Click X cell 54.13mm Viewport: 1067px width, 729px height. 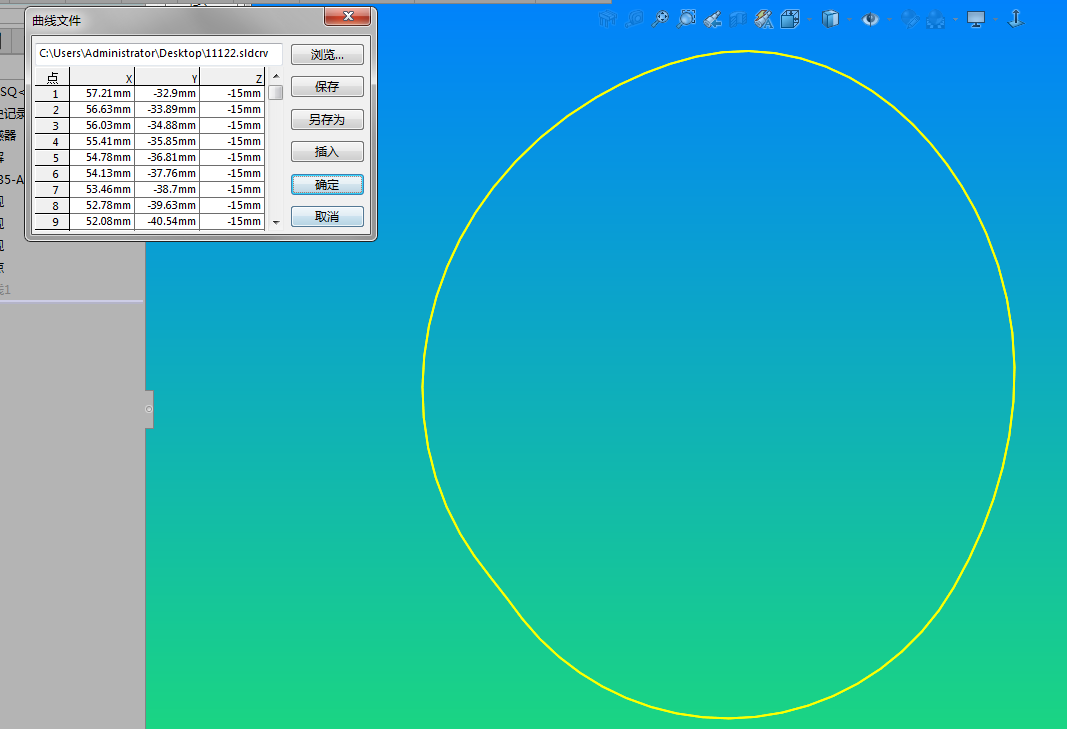[x=102, y=173]
